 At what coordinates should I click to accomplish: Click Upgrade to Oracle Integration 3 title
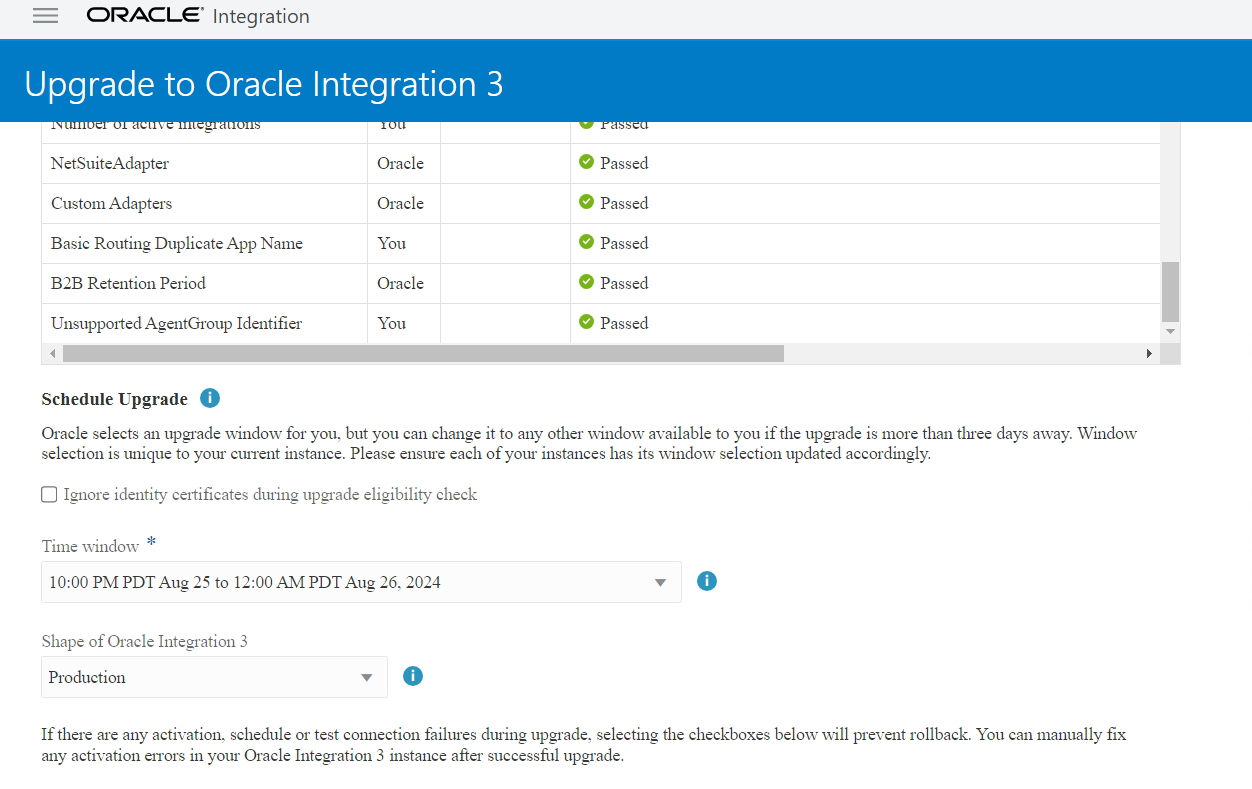pos(264,84)
